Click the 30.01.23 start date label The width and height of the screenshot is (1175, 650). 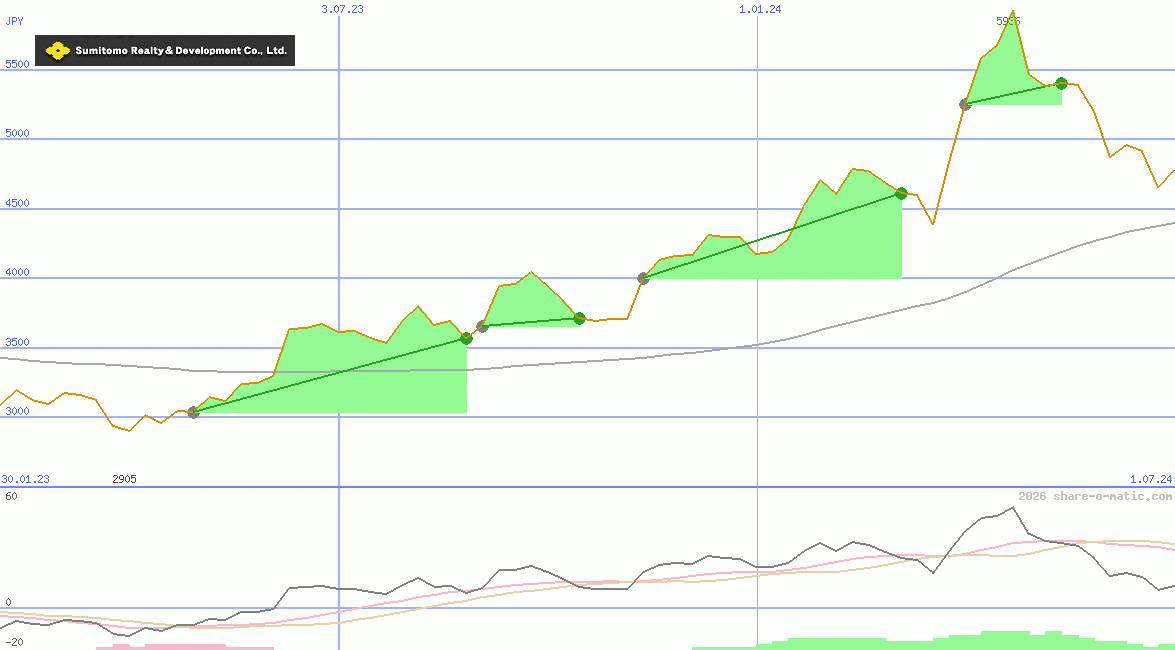click(x=24, y=479)
